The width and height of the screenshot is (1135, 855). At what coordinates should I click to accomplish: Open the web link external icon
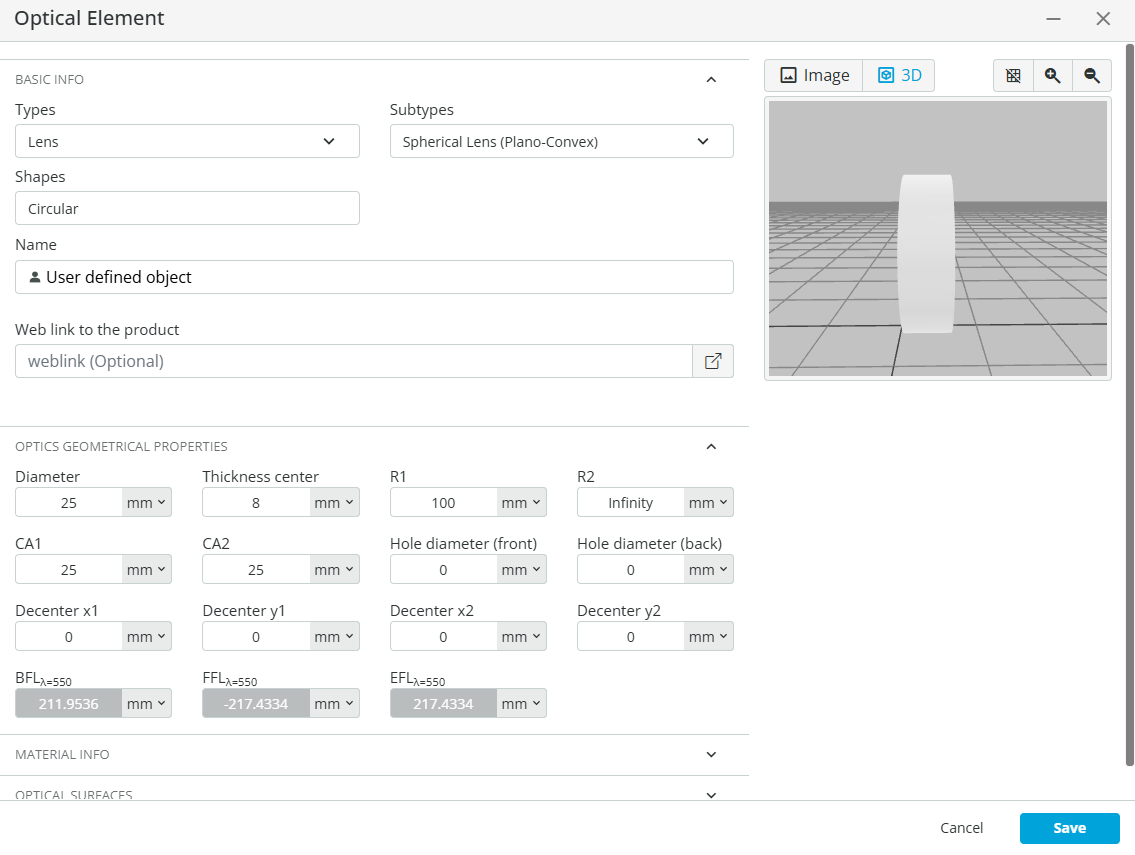coord(713,361)
